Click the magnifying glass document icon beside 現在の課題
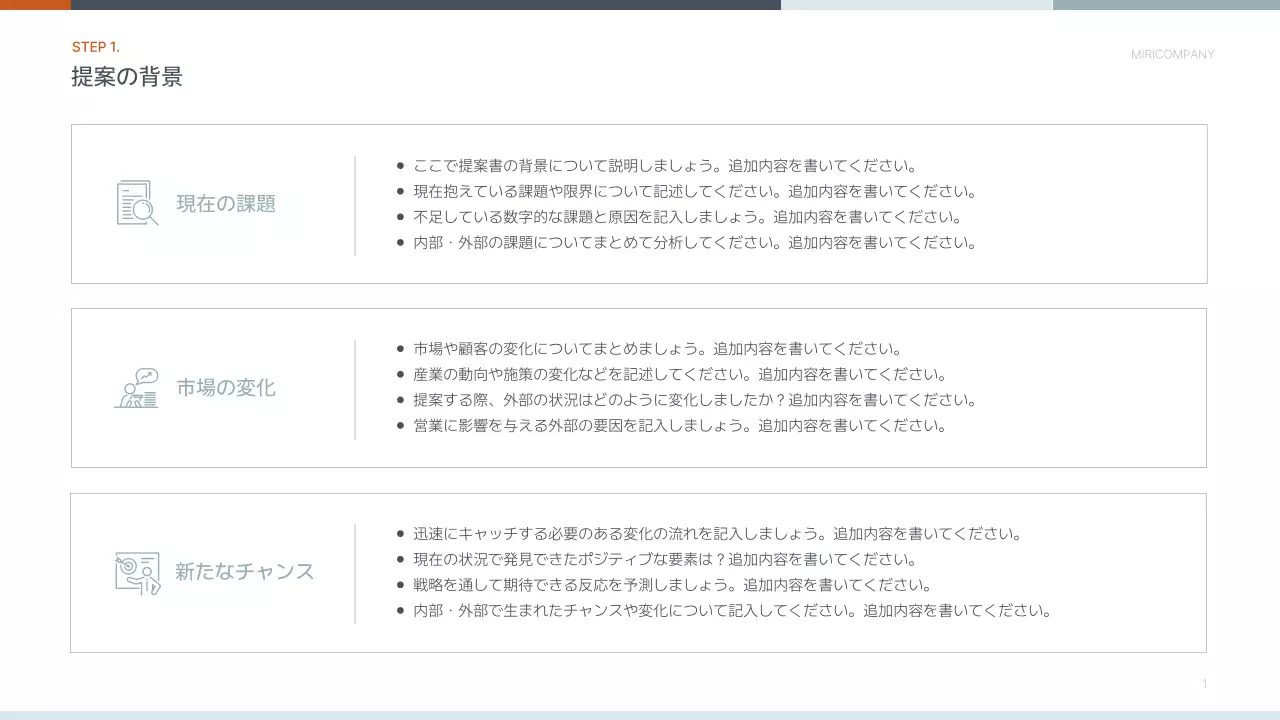The height and width of the screenshot is (720, 1280). 135,203
